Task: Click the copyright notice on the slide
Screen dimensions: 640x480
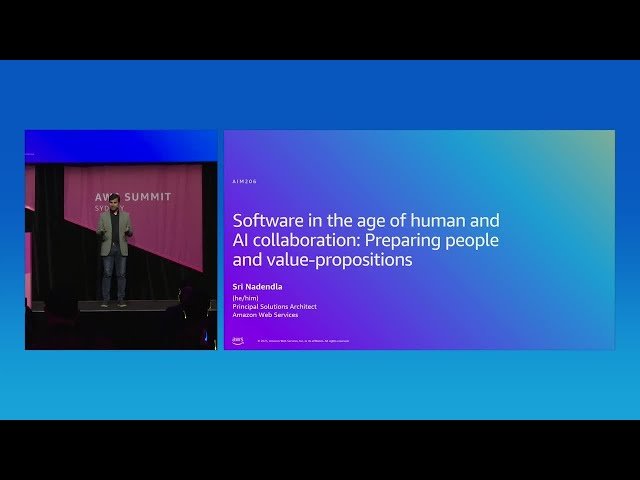Action: click(303, 341)
